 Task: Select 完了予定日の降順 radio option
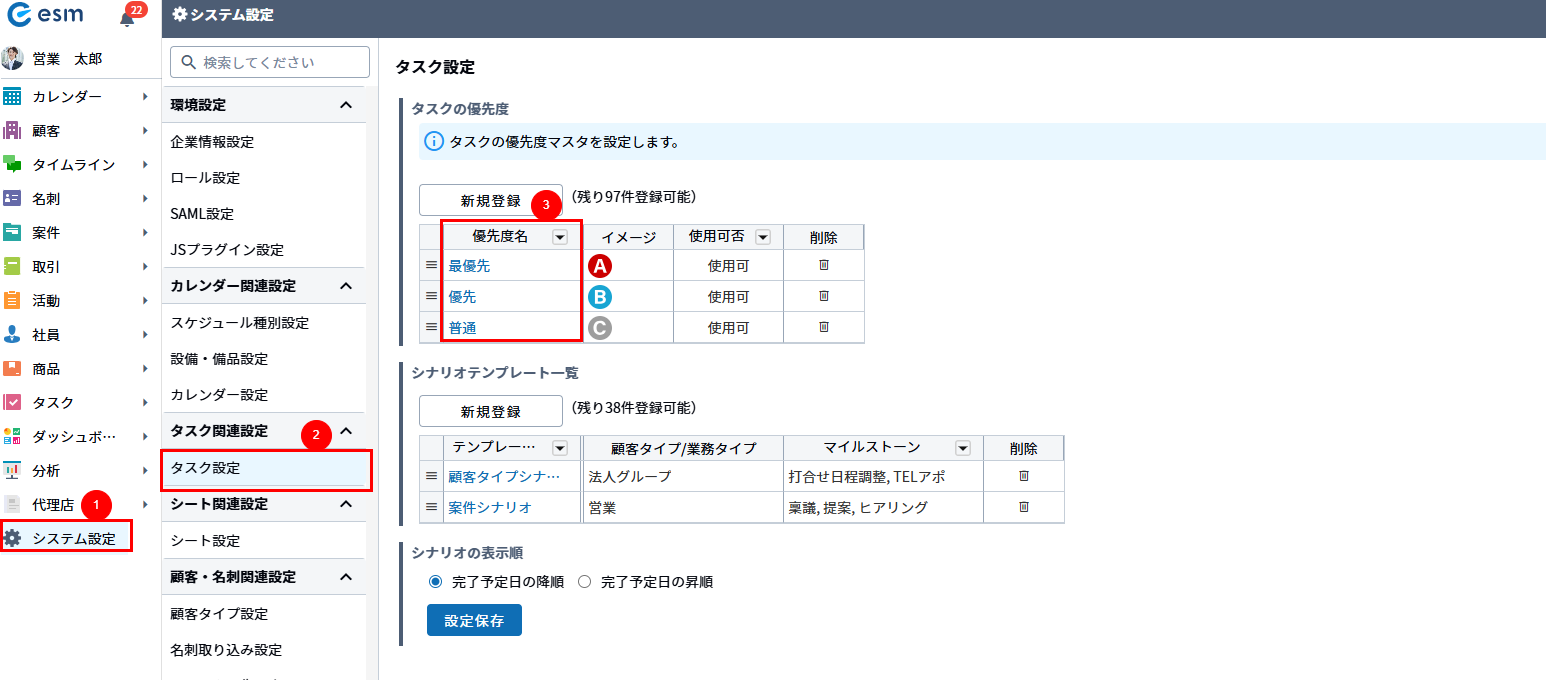pyautogui.click(x=435, y=581)
